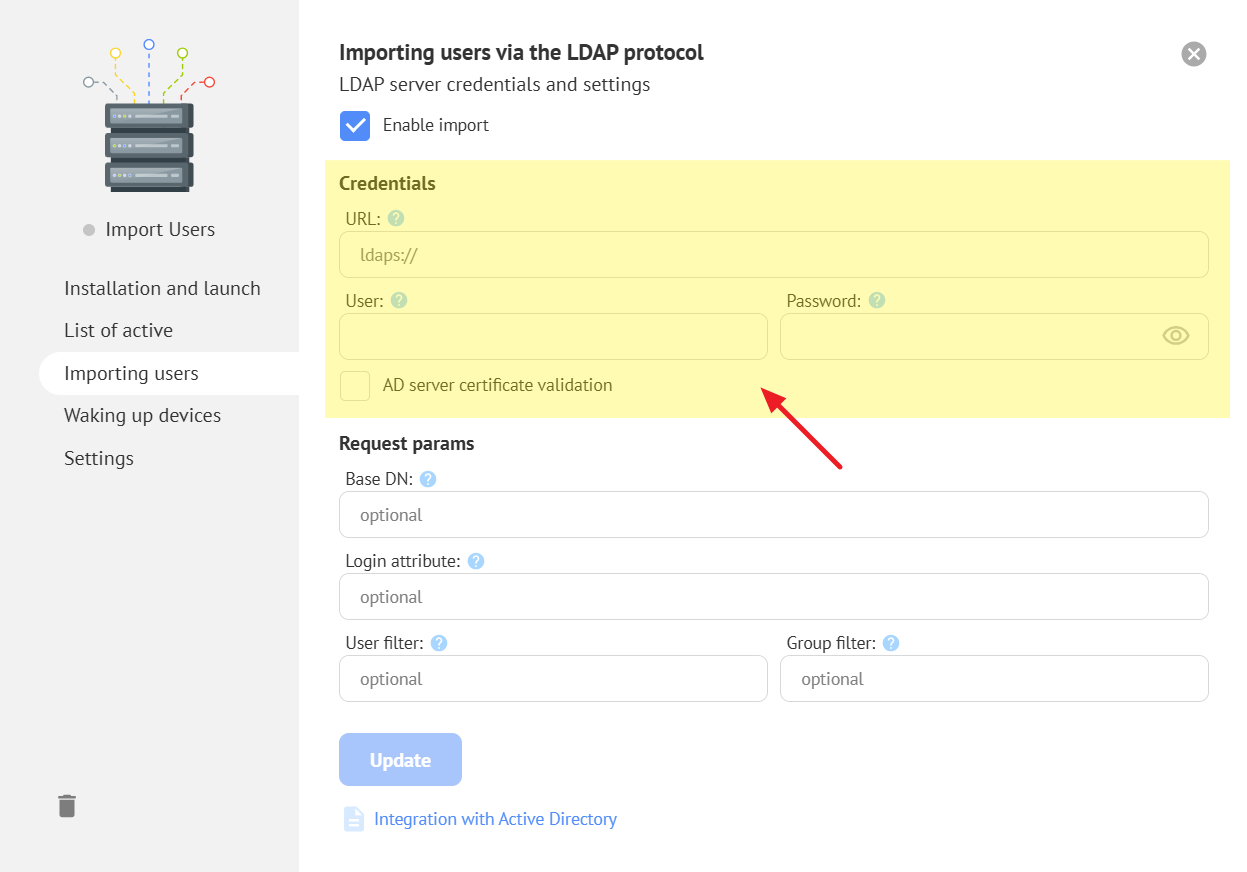Open Settings in the sidebar
This screenshot has width=1247, height=872.
click(99, 458)
